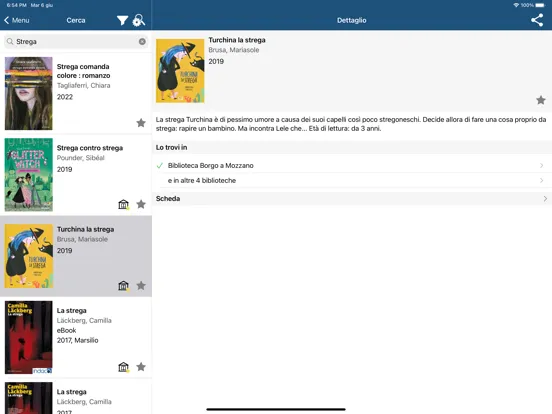Image resolution: width=552 pixels, height=414 pixels.
Task: Enlarge the detail cover image
Action: (x=180, y=71)
